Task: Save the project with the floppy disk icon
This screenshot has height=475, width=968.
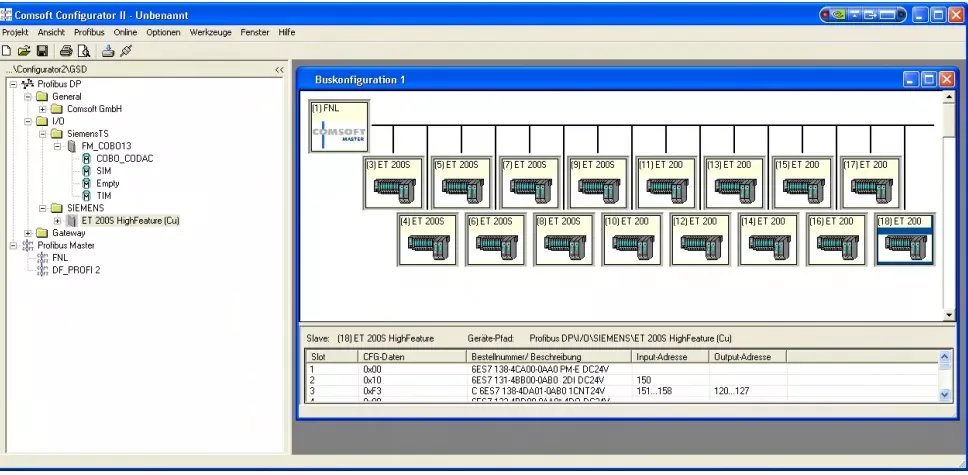Action: (x=43, y=51)
